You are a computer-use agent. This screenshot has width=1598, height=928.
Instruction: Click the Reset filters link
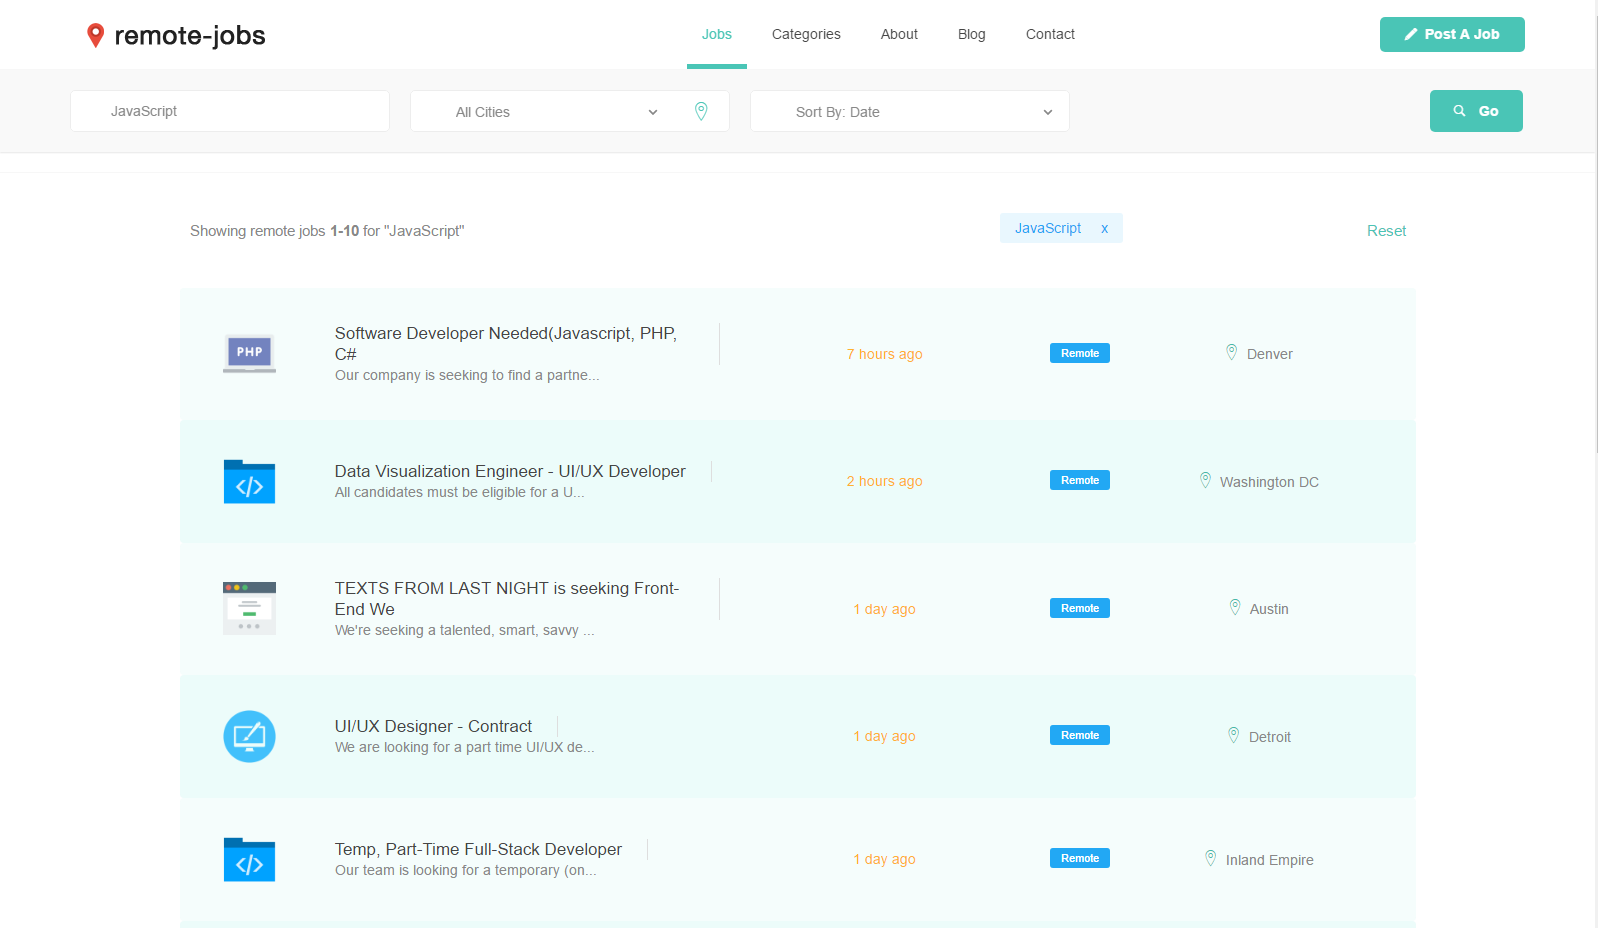1386,231
